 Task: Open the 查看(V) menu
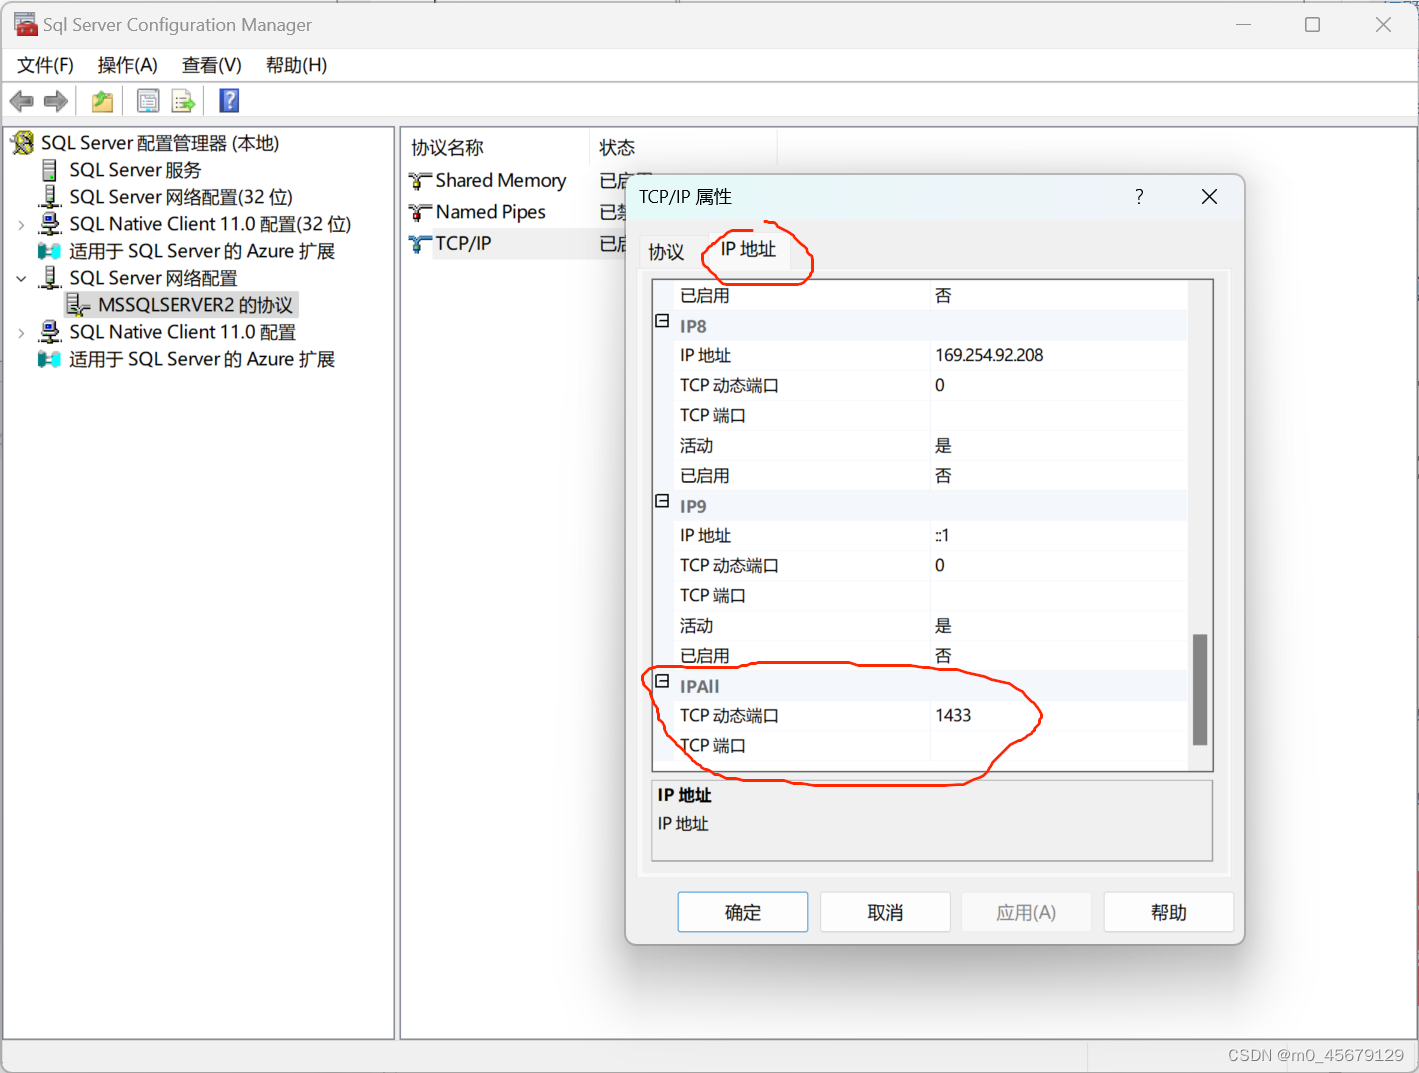point(210,64)
